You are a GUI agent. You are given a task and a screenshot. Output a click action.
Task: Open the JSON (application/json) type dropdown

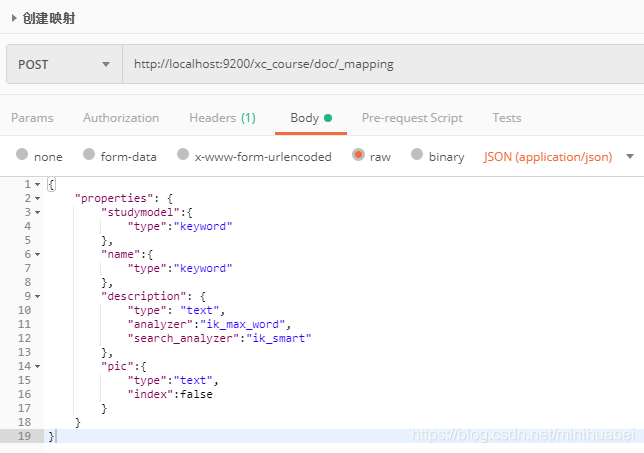559,156
